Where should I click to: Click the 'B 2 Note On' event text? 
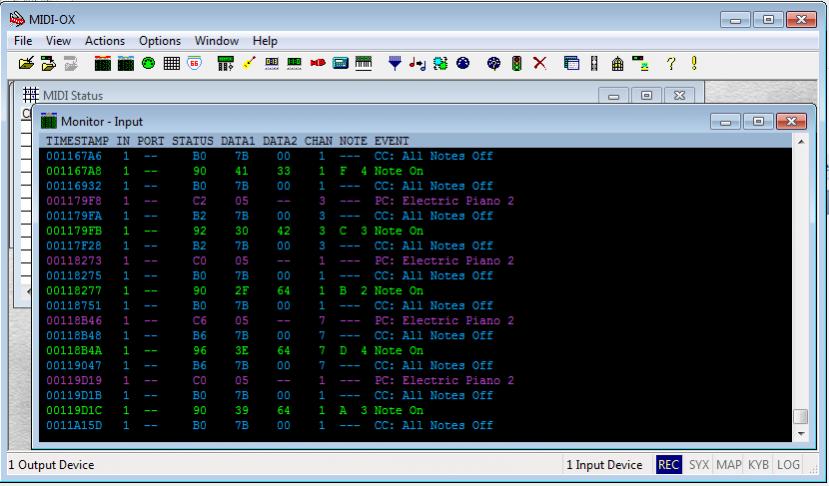381,290
